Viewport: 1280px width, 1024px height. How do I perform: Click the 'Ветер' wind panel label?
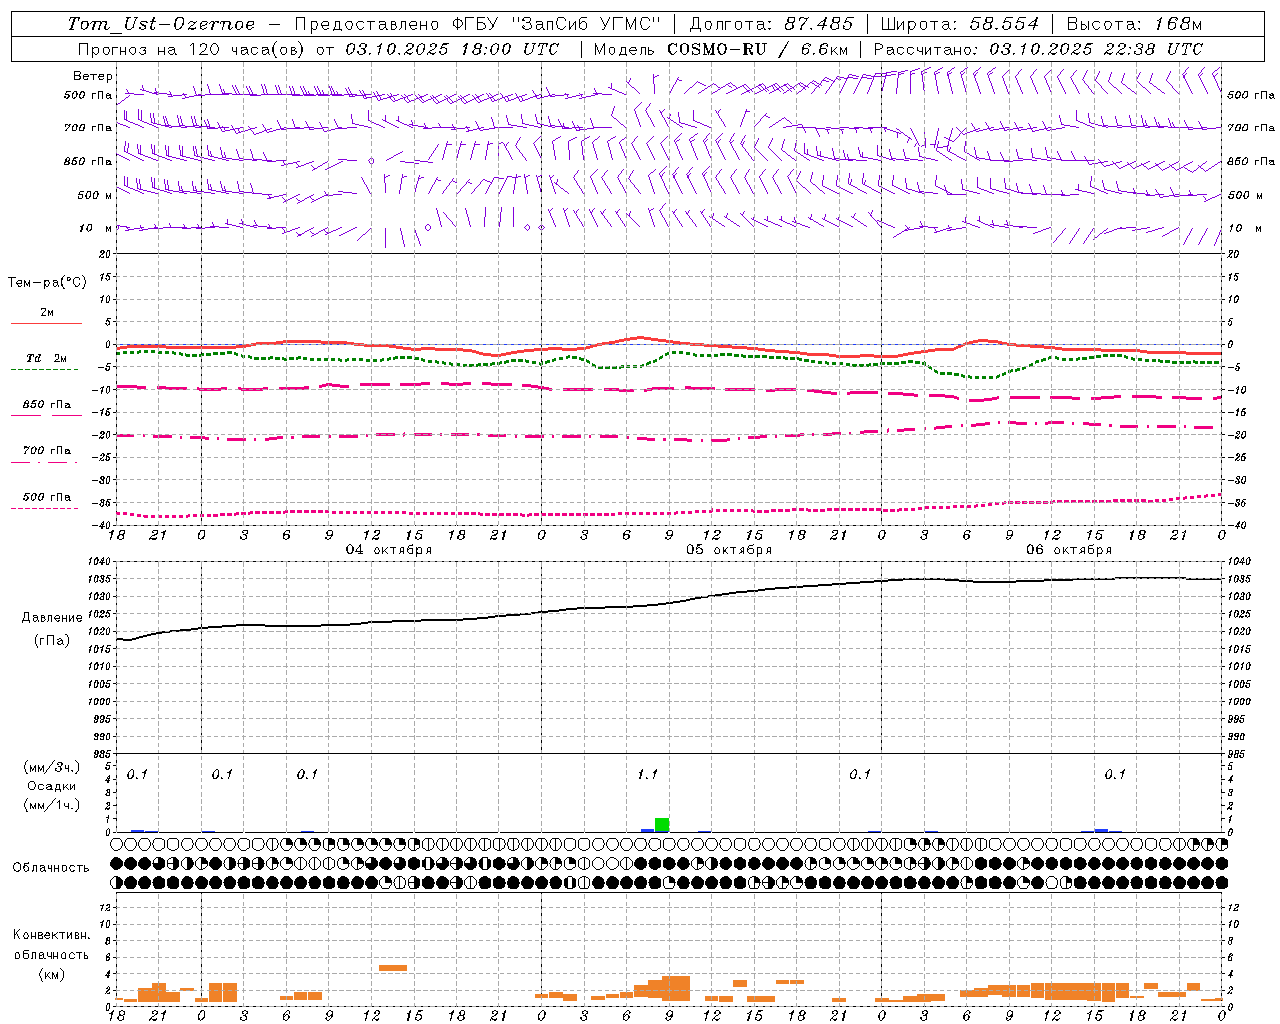[x=93, y=76]
